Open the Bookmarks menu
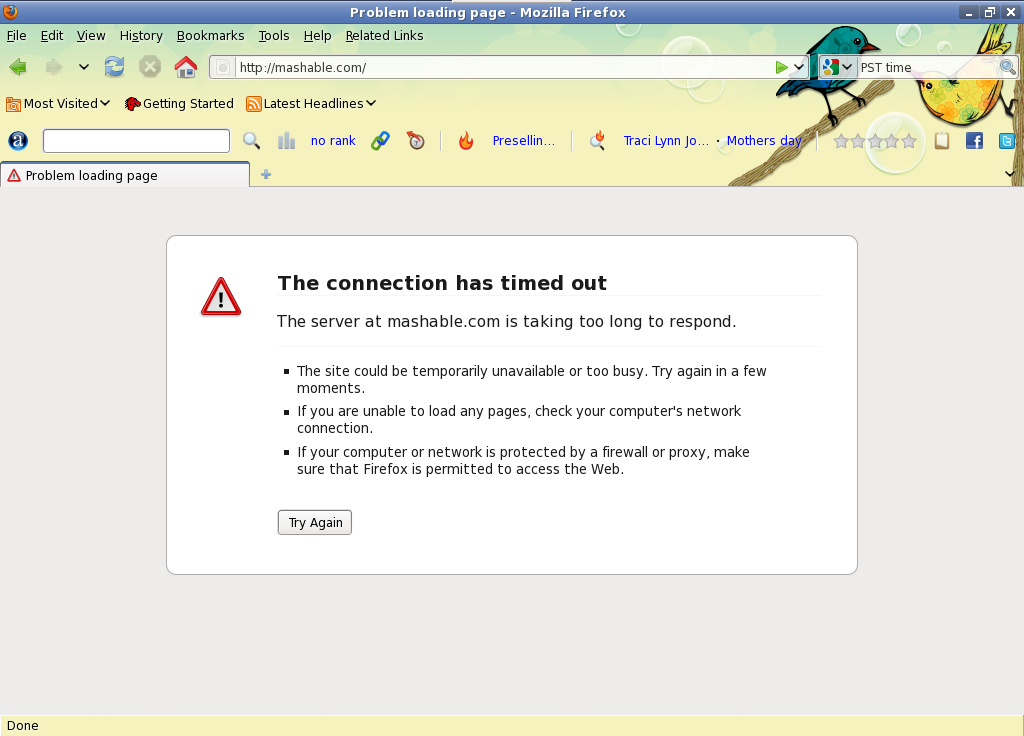The height and width of the screenshot is (736, 1024). 210,36
